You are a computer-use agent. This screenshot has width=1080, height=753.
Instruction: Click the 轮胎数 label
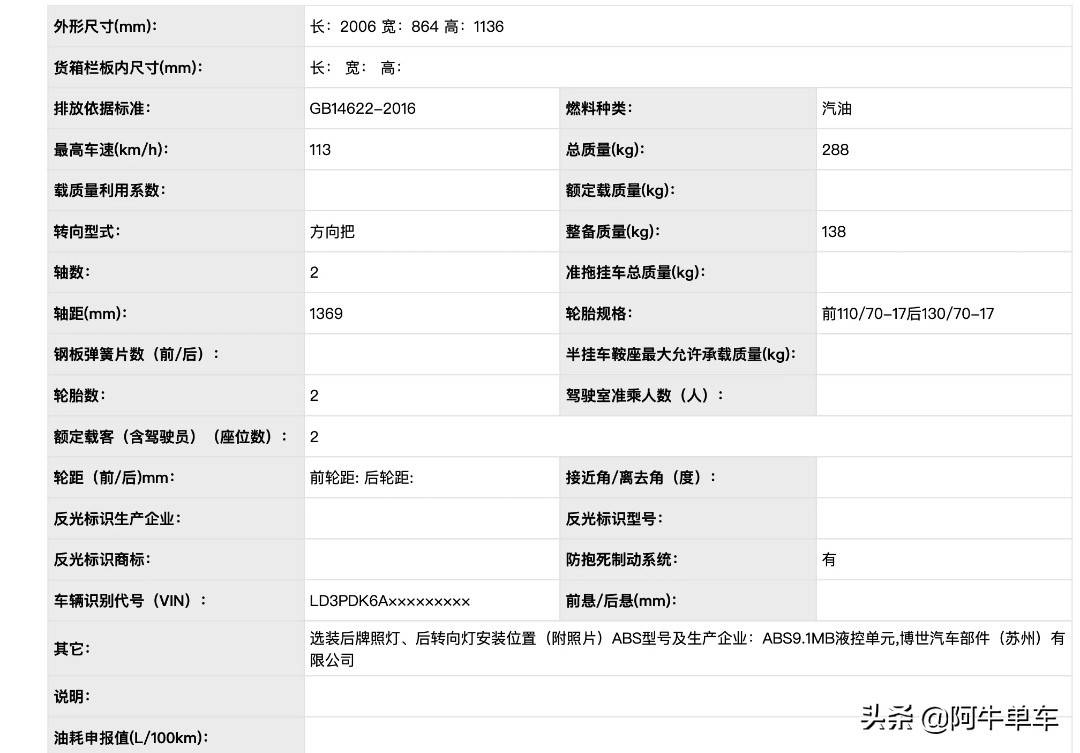pos(79,395)
